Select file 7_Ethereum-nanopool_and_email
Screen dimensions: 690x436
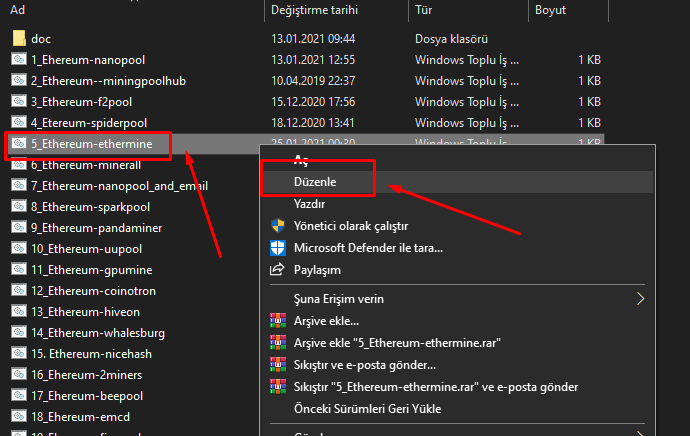(119, 186)
